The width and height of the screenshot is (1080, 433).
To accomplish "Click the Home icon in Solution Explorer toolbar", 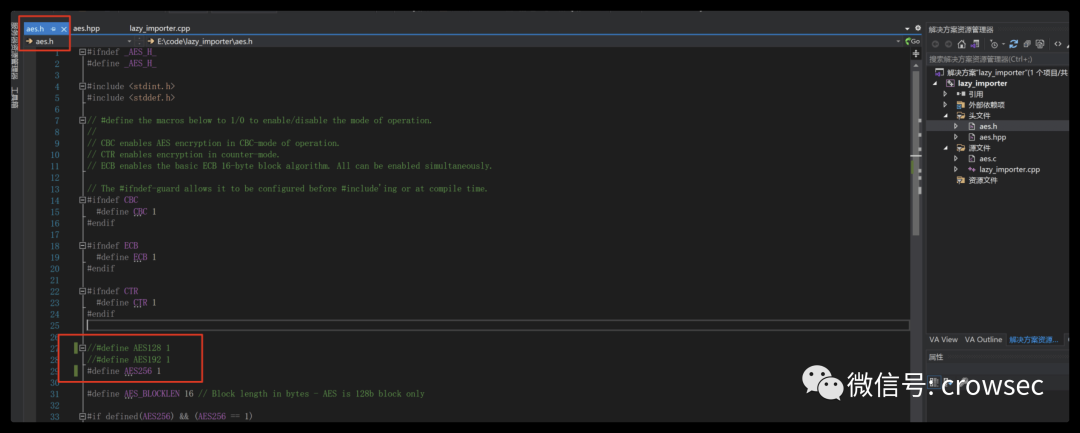I will coord(962,44).
